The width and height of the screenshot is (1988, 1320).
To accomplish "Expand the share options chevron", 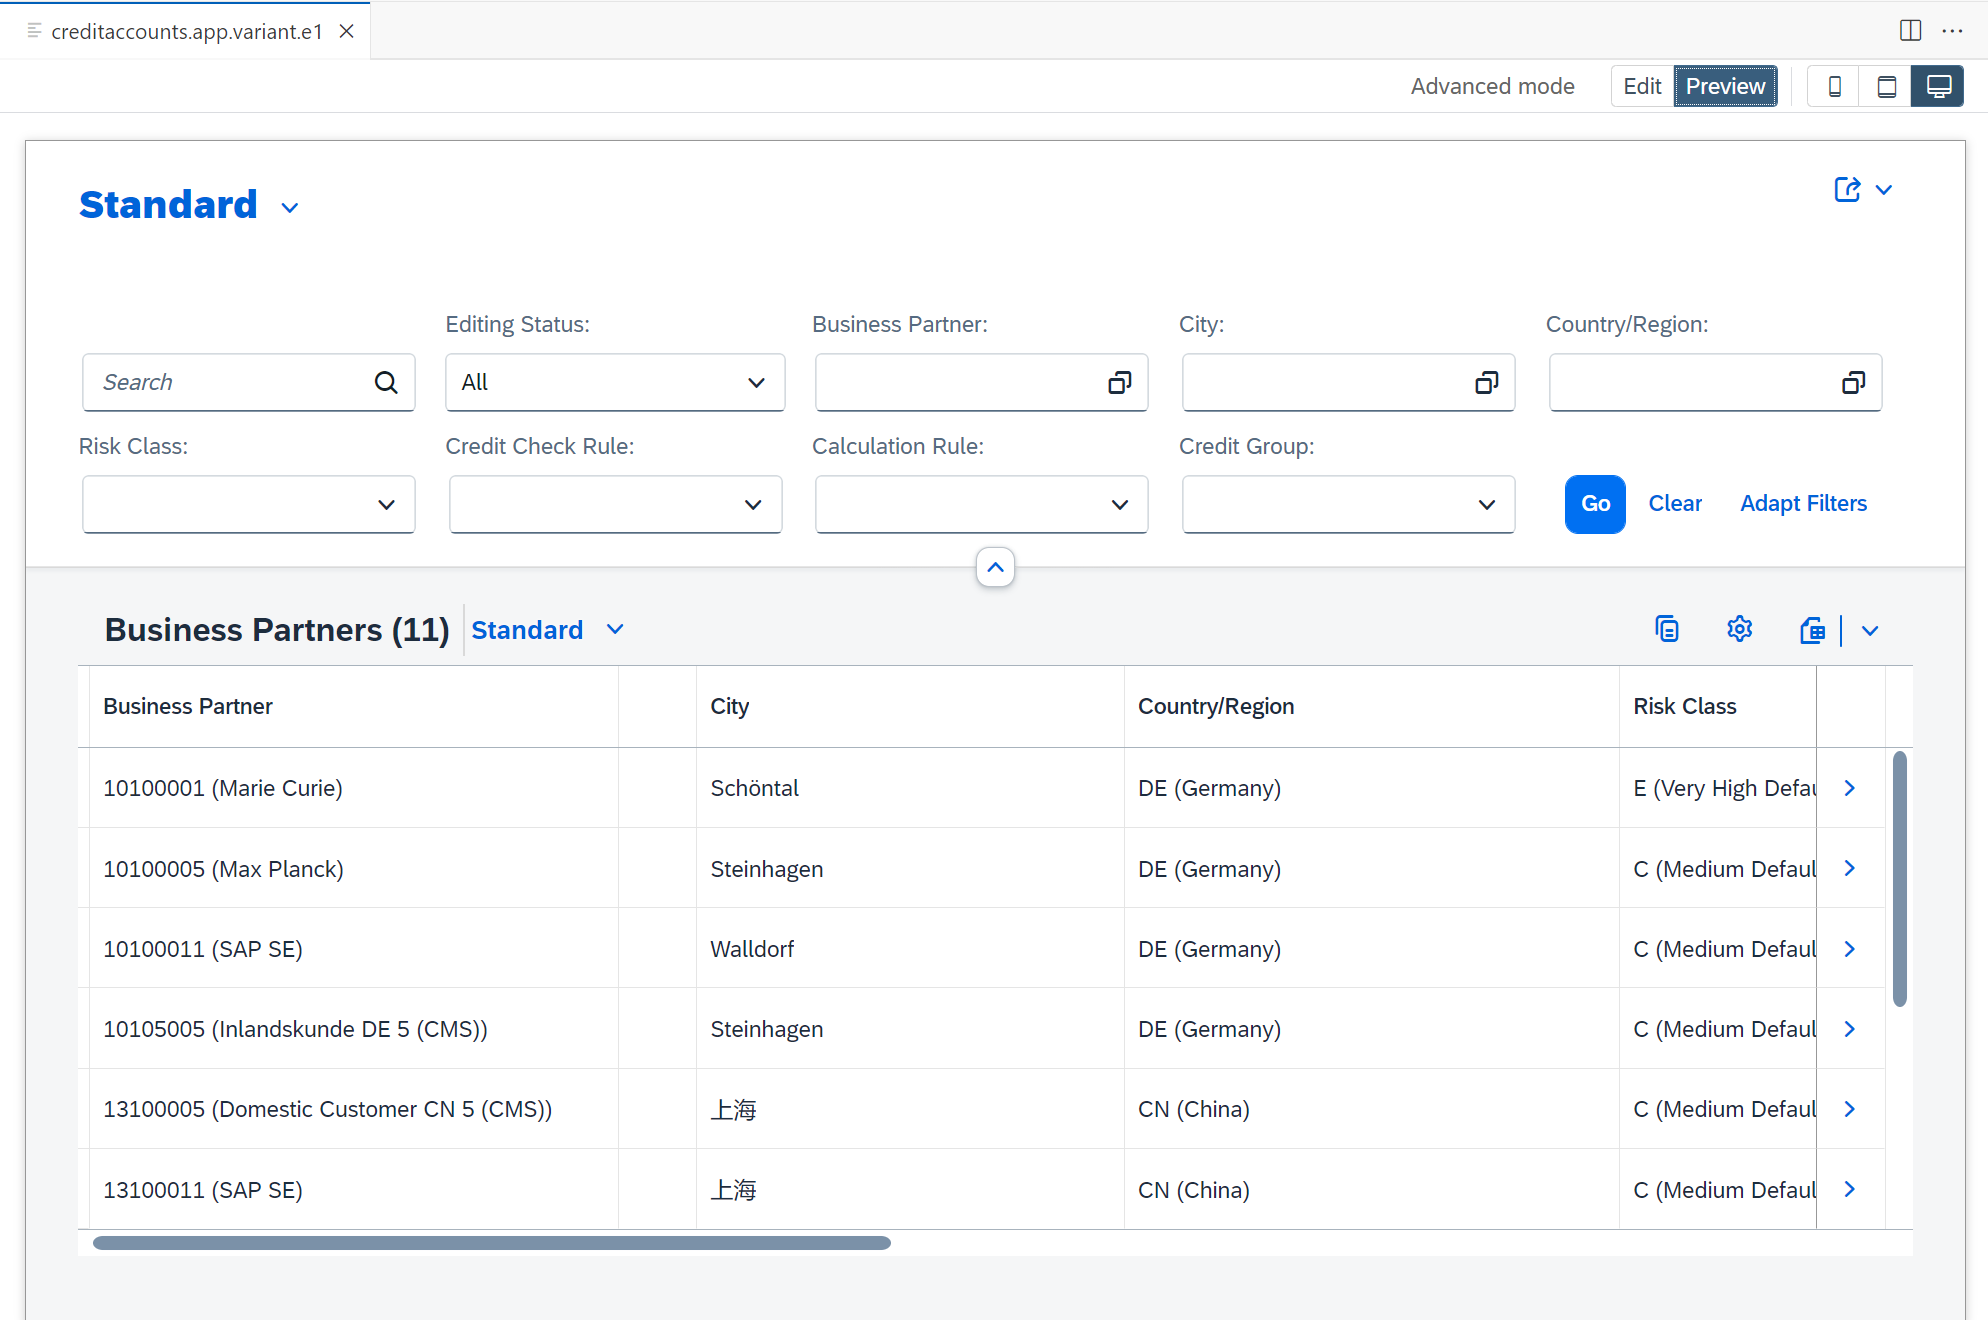I will pyautogui.click(x=1884, y=189).
